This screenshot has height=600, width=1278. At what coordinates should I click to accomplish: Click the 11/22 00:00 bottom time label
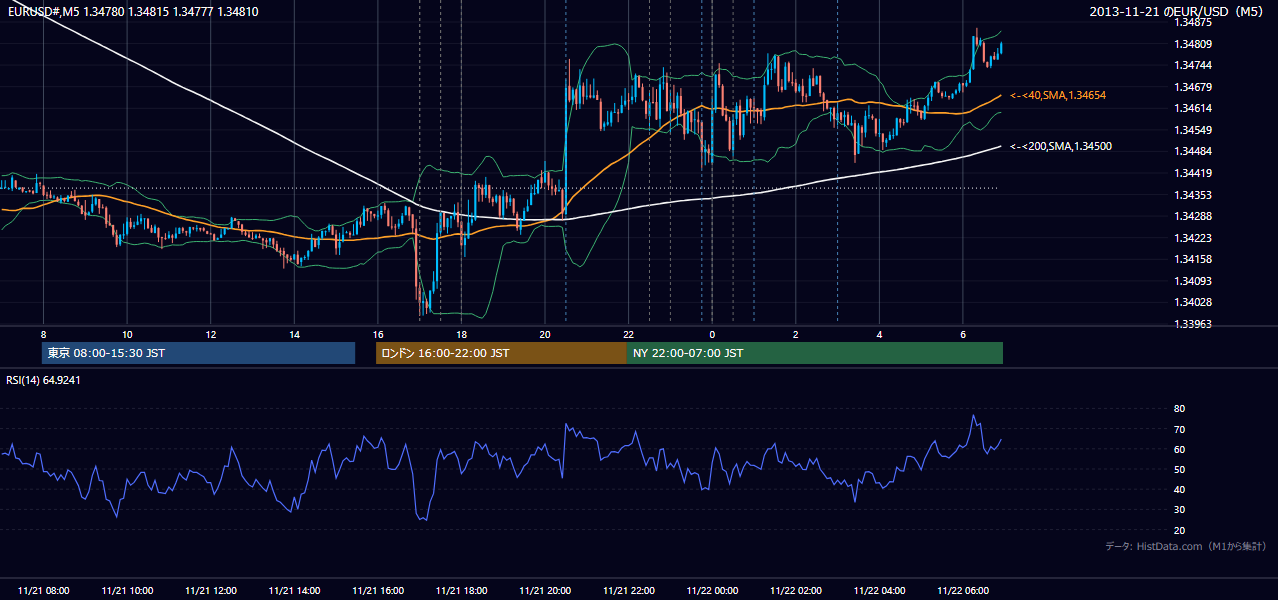[x=712, y=591]
